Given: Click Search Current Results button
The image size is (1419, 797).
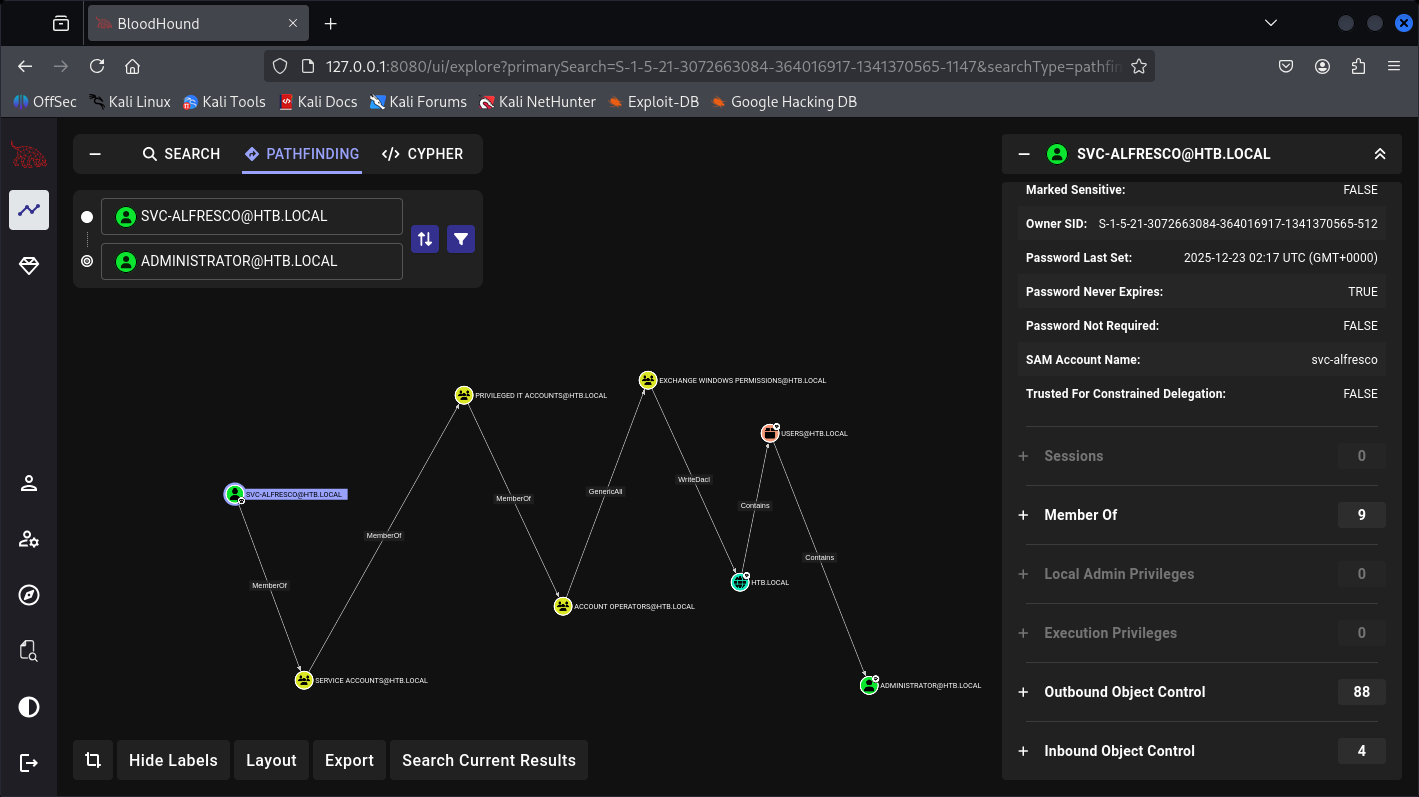Looking at the screenshot, I should [x=489, y=760].
